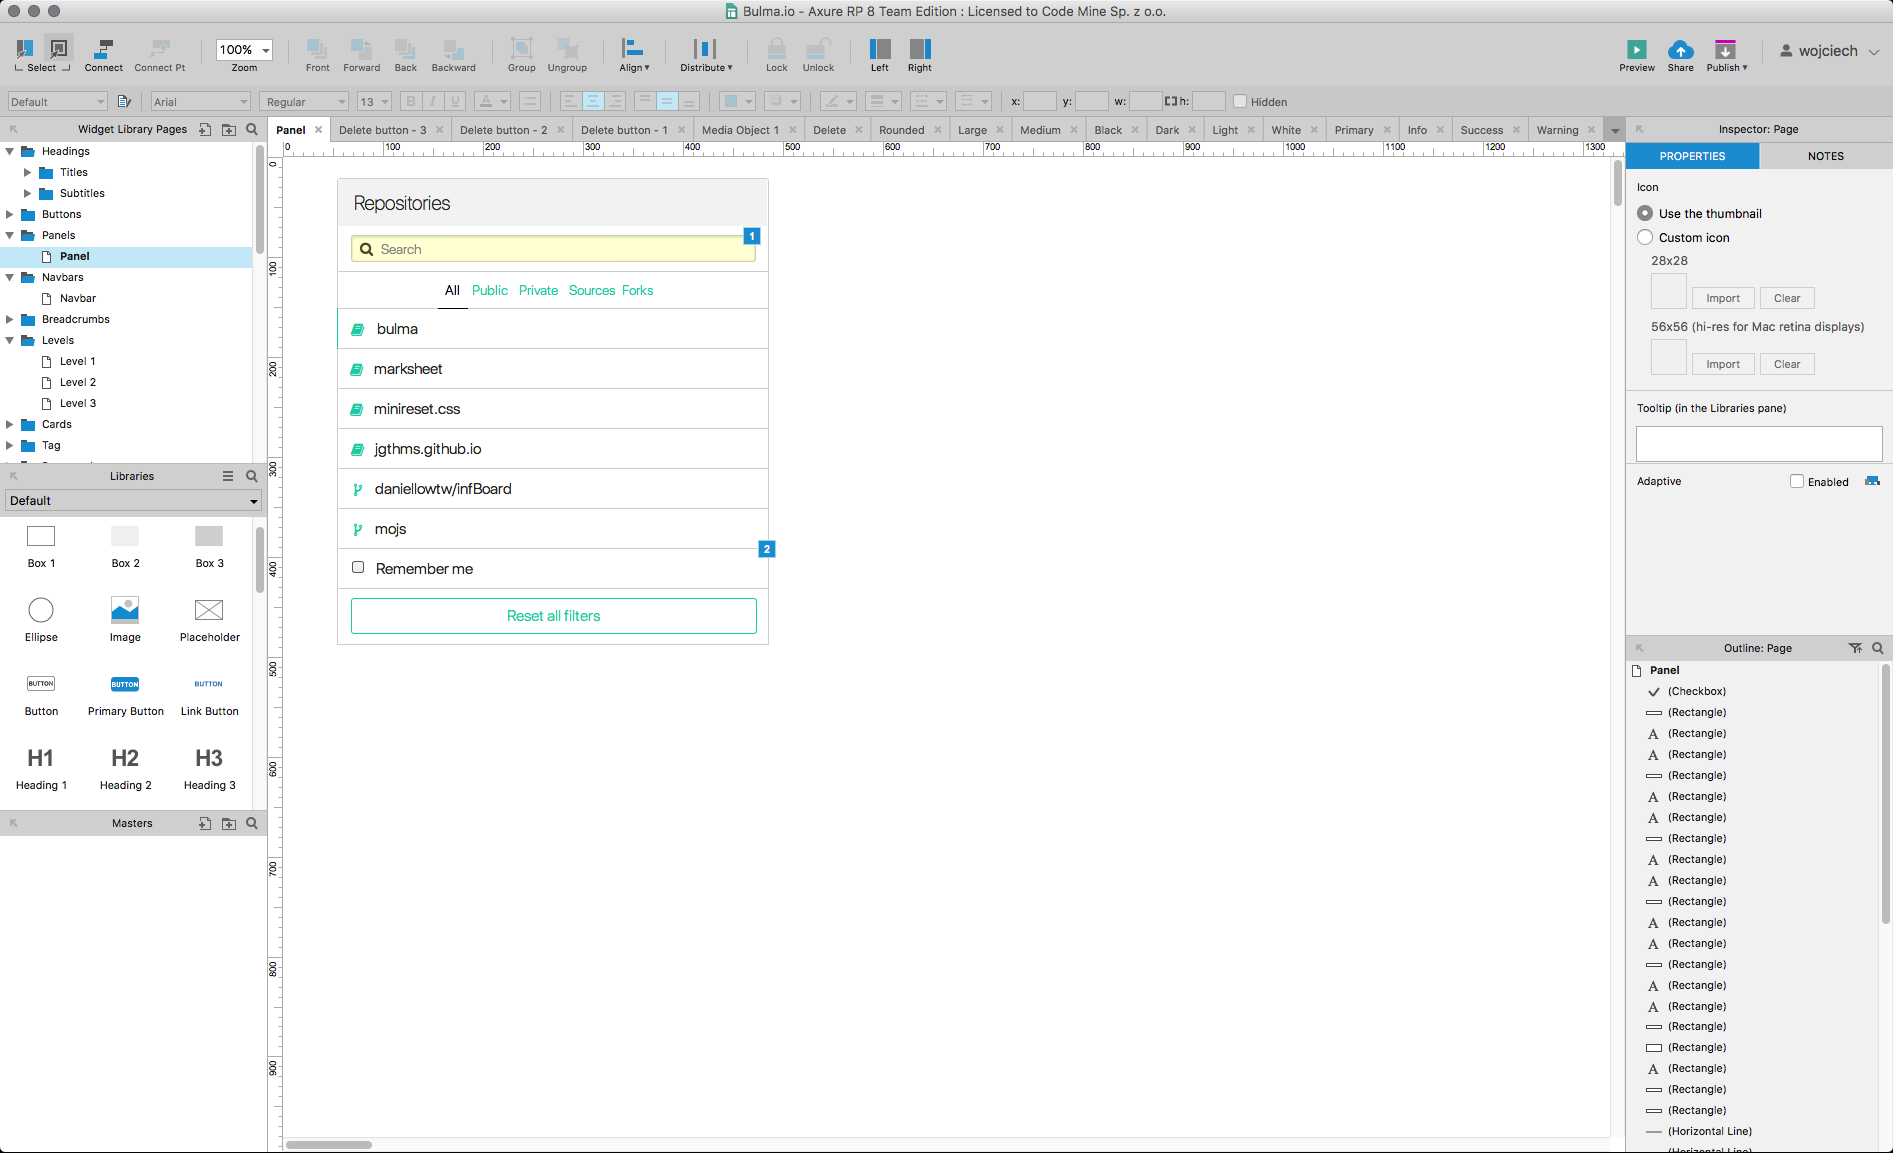This screenshot has height=1153, width=1893.
Task: Click the Align tool icon
Action: point(633,49)
